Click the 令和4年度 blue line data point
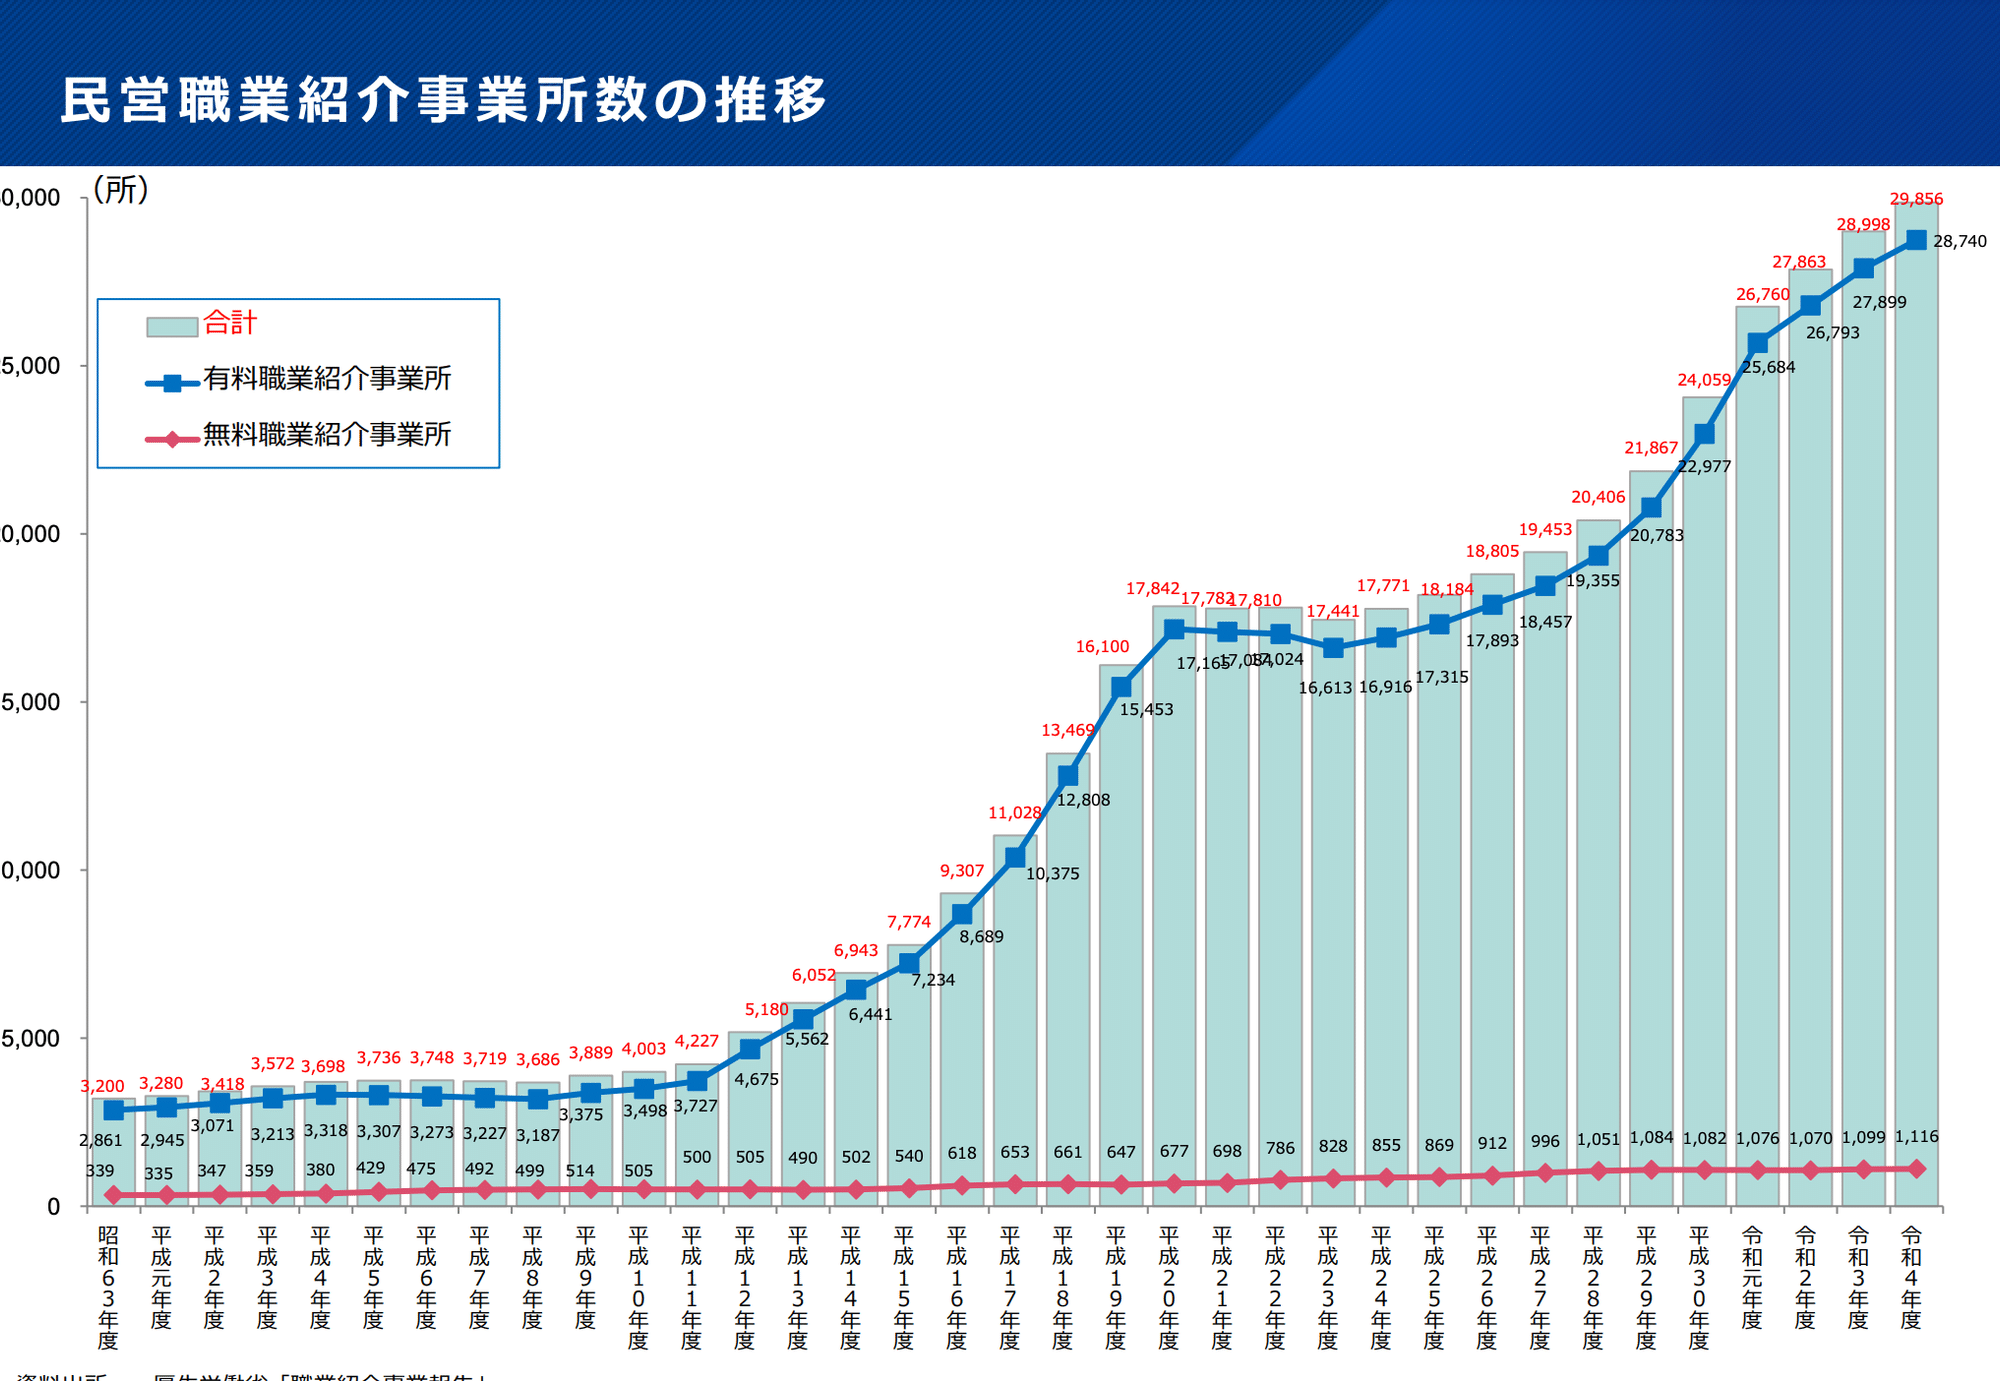The height and width of the screenshot is (1381, 2000). [1916, 240]
